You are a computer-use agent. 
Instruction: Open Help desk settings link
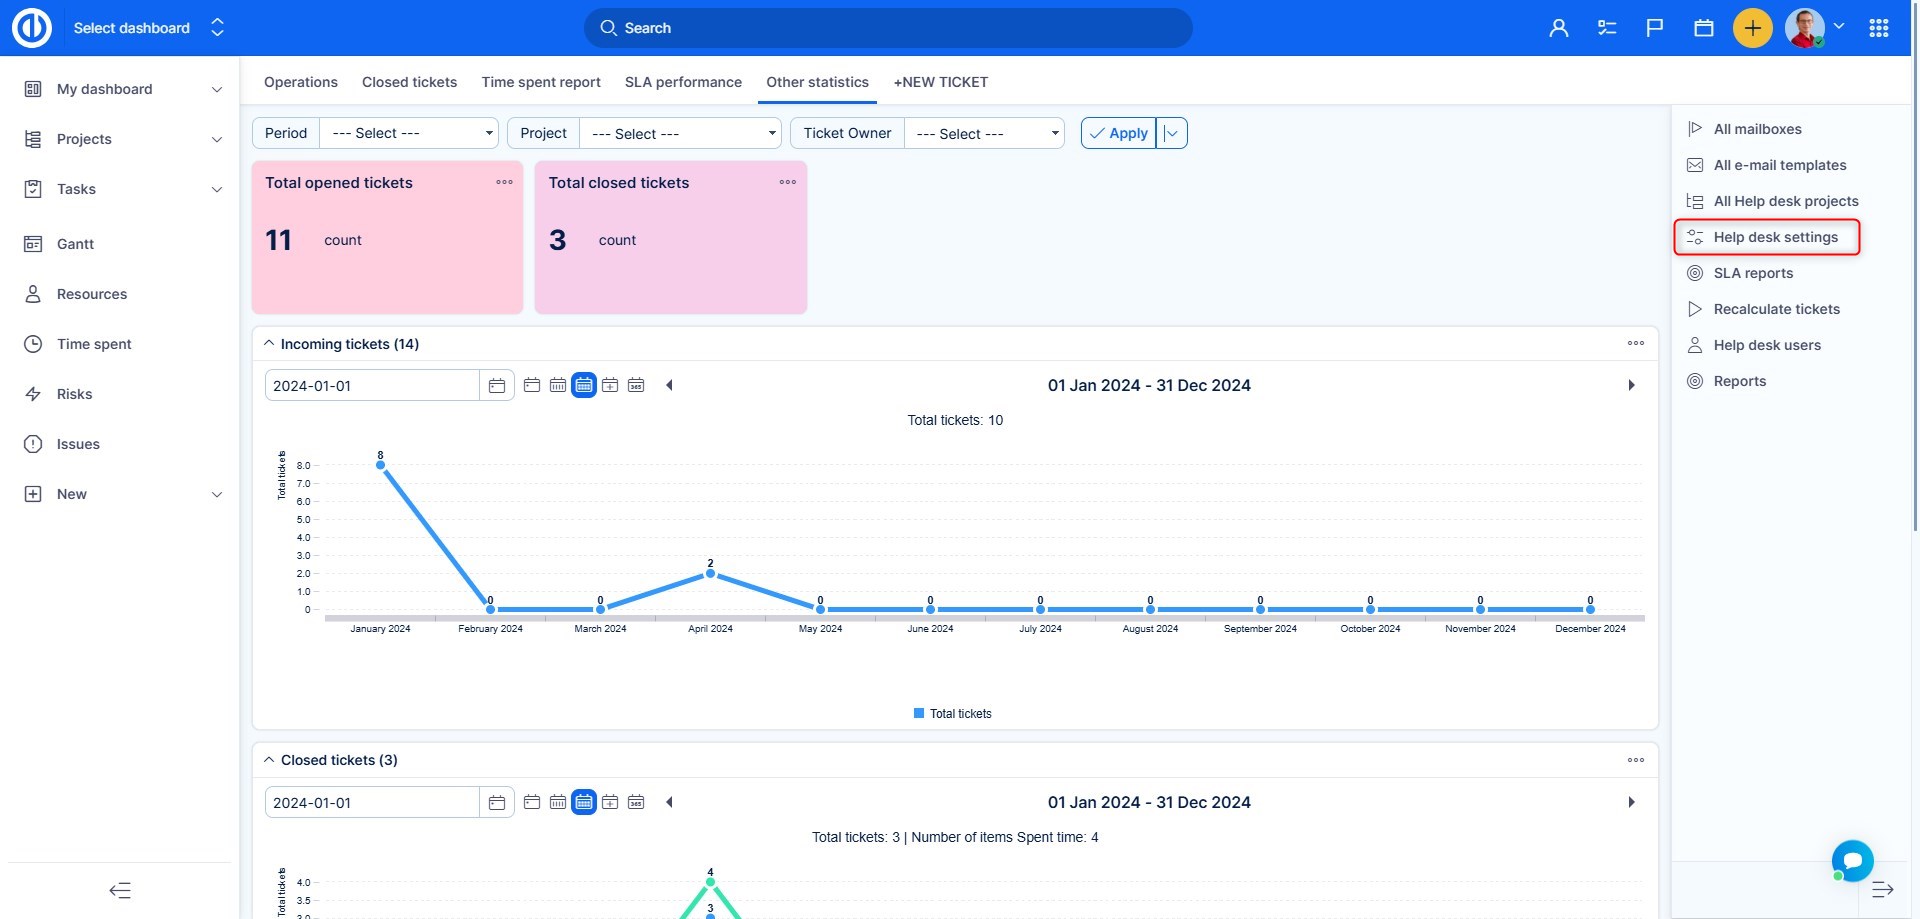tap(1775, 237)
